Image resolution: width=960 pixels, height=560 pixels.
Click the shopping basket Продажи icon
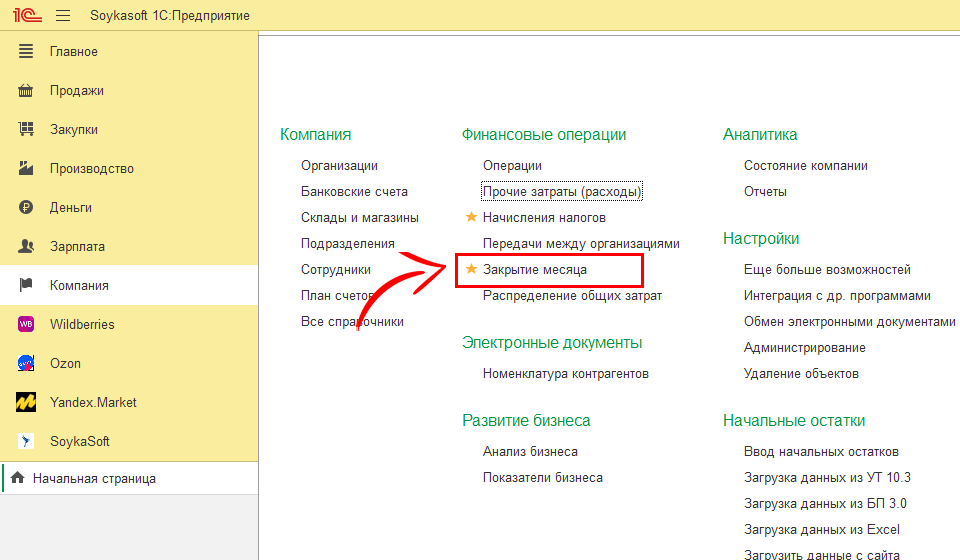point(27,91)
